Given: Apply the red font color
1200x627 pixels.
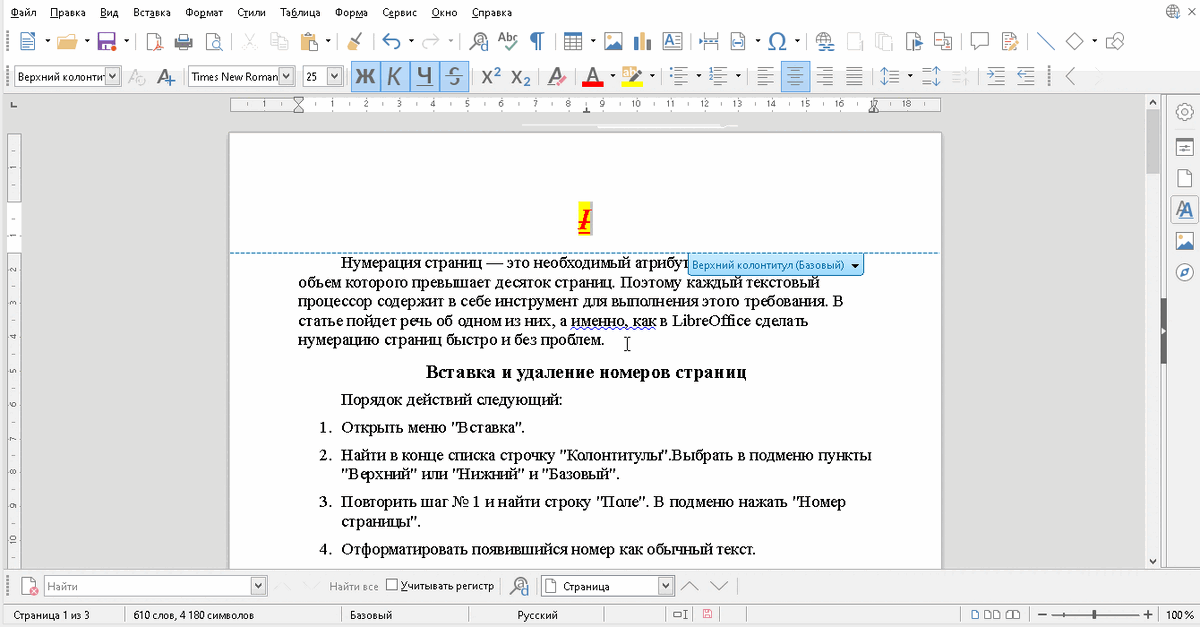Looking at the screenshot, I should 592,76.
